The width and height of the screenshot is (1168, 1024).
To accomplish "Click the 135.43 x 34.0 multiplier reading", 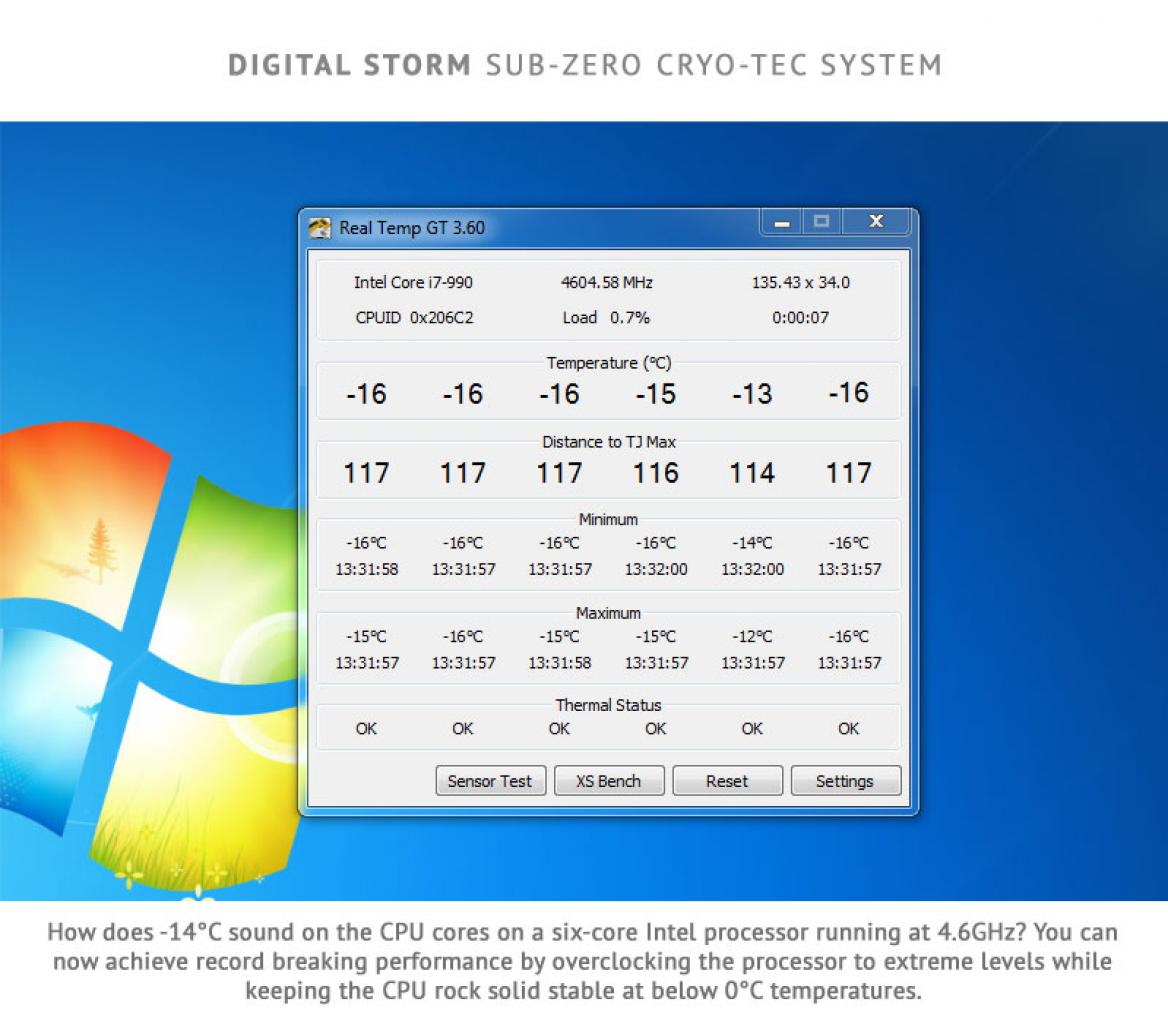I will [801, 282].
